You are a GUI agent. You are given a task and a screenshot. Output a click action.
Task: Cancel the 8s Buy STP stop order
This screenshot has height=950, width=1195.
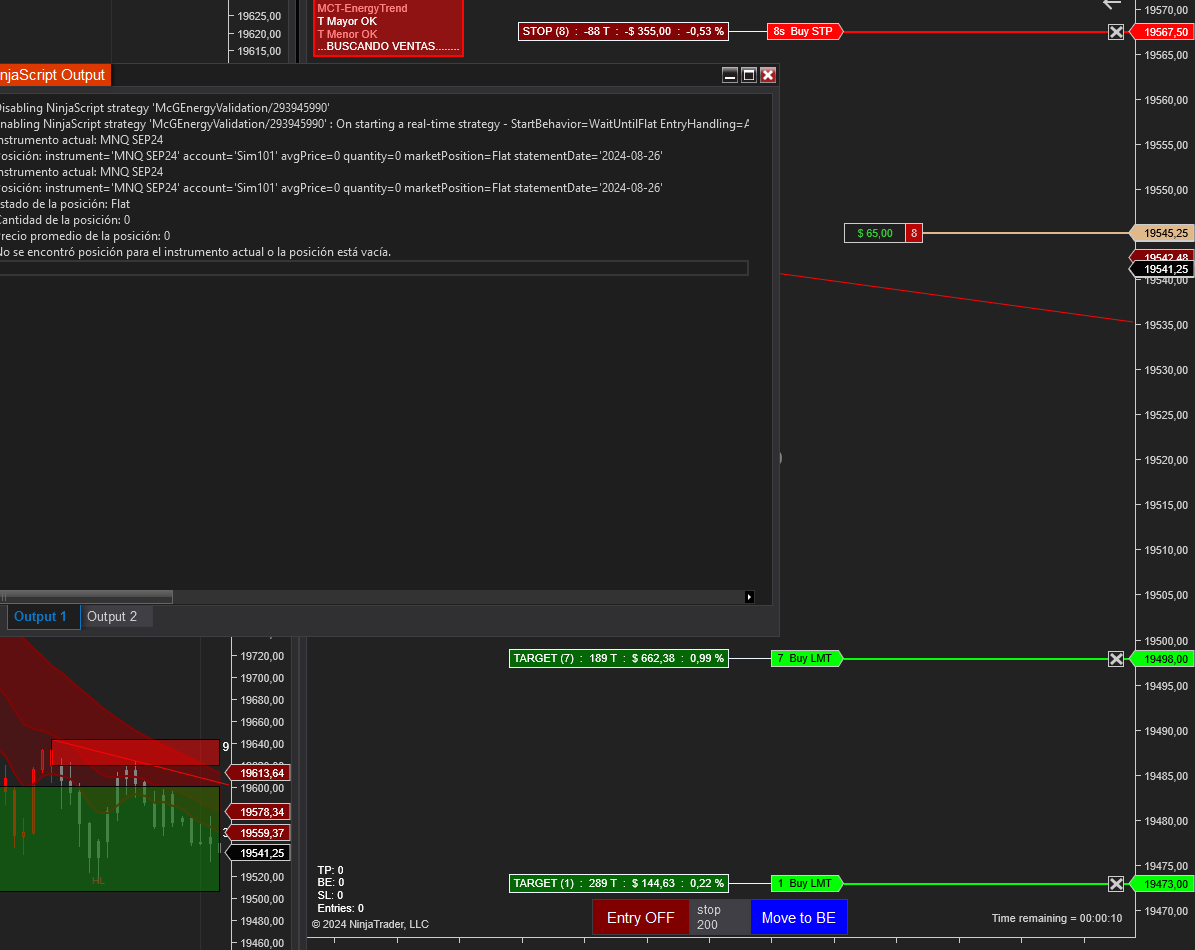pyautogui.click(x=1116, y=32)
